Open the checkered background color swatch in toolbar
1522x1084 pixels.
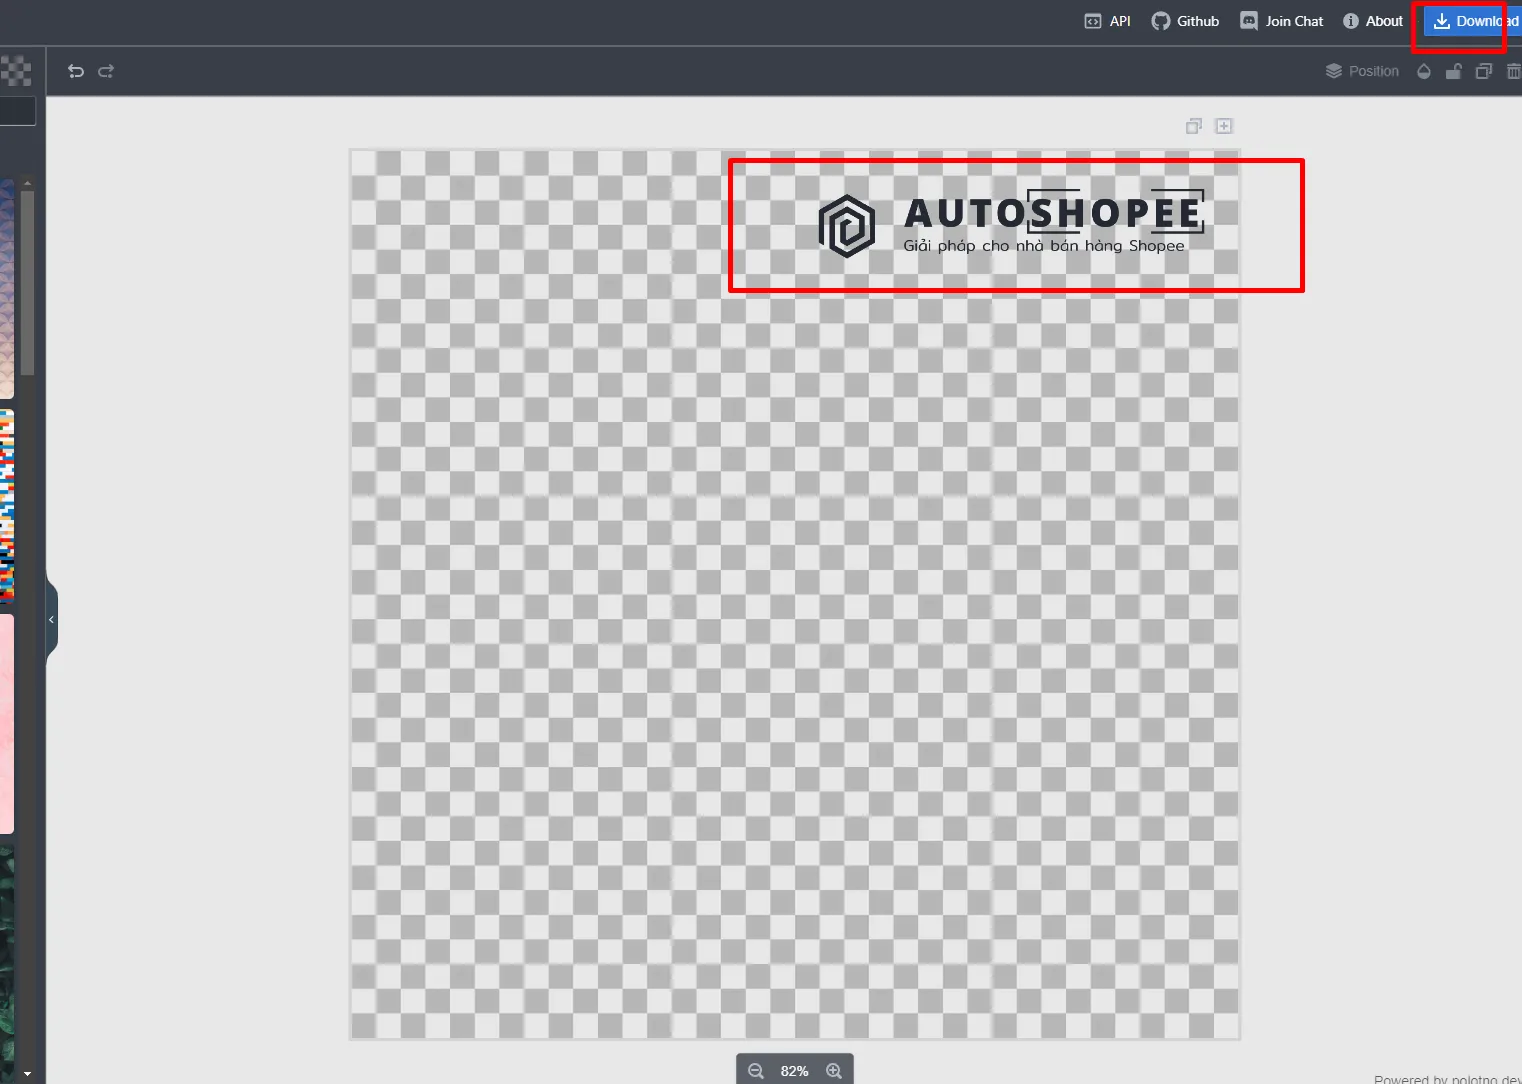click(16, 71)
